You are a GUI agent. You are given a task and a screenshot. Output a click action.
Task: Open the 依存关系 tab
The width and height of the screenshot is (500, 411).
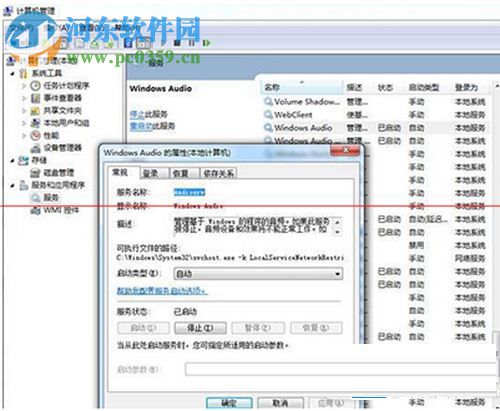[219, 173]
